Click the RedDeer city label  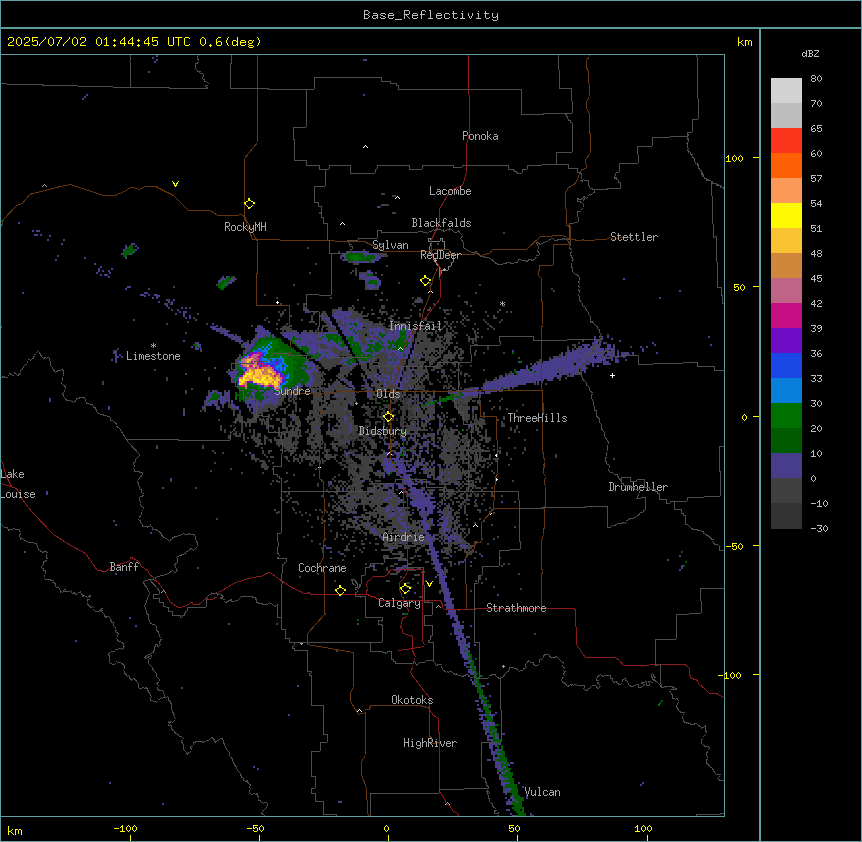[x=440, y=255]
